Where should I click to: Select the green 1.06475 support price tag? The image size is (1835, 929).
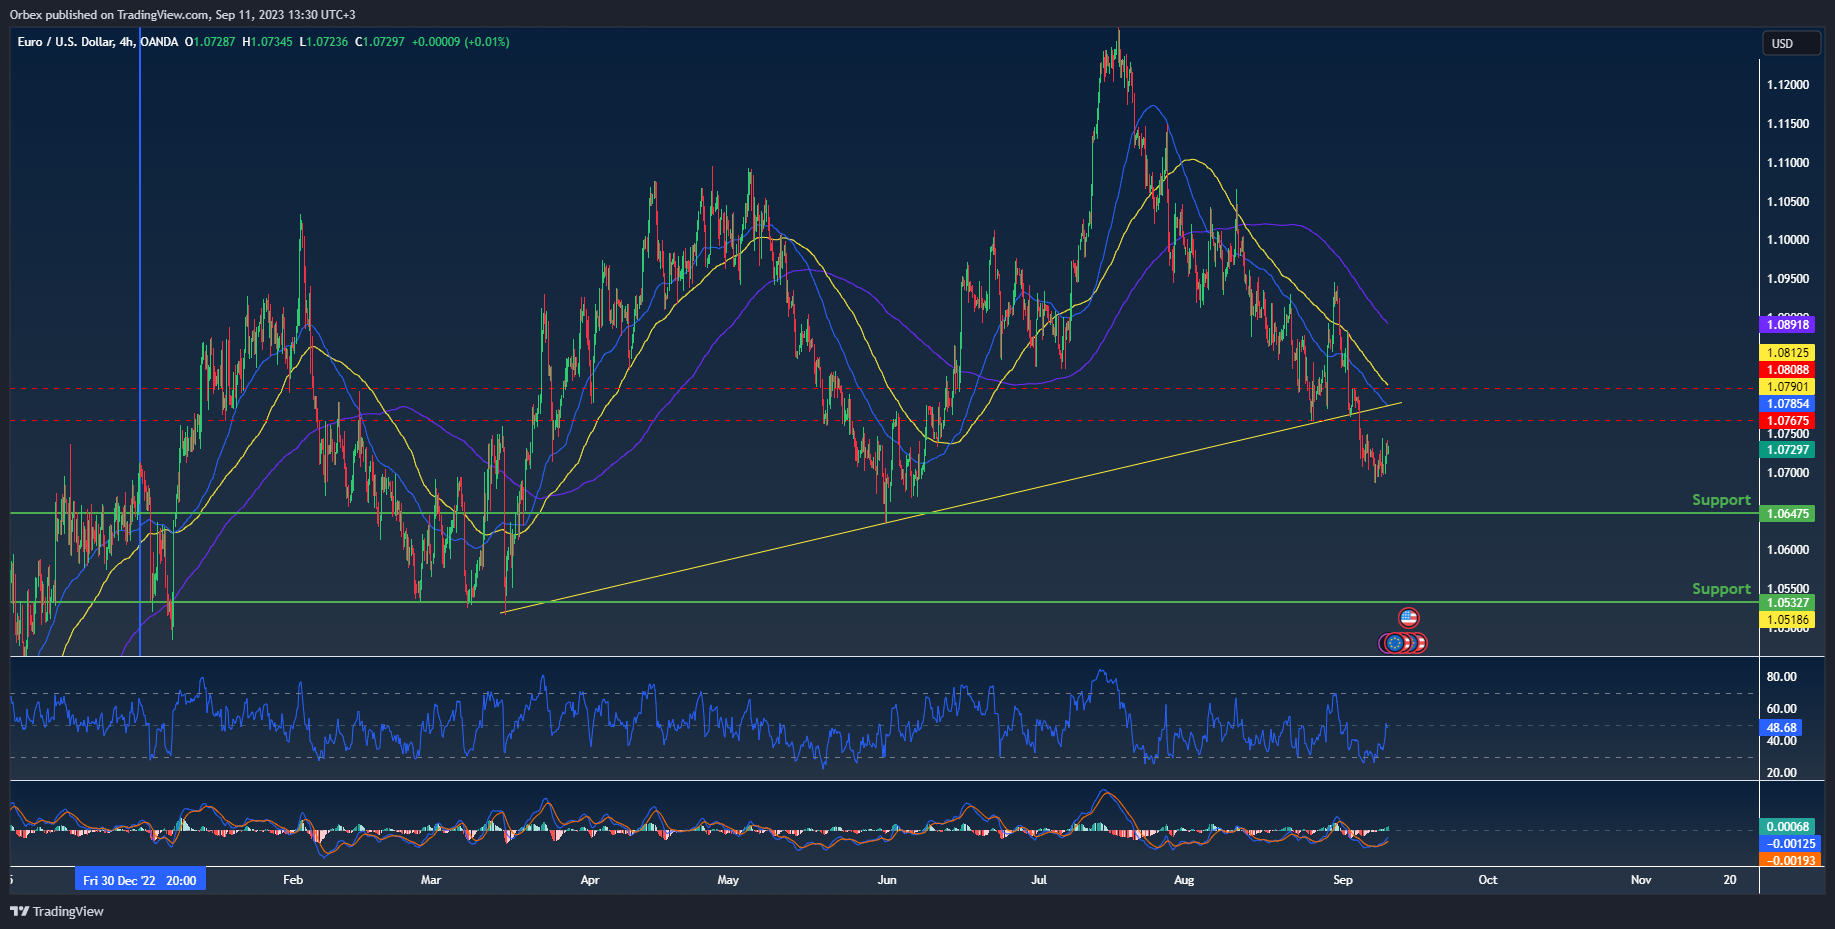1787,514
